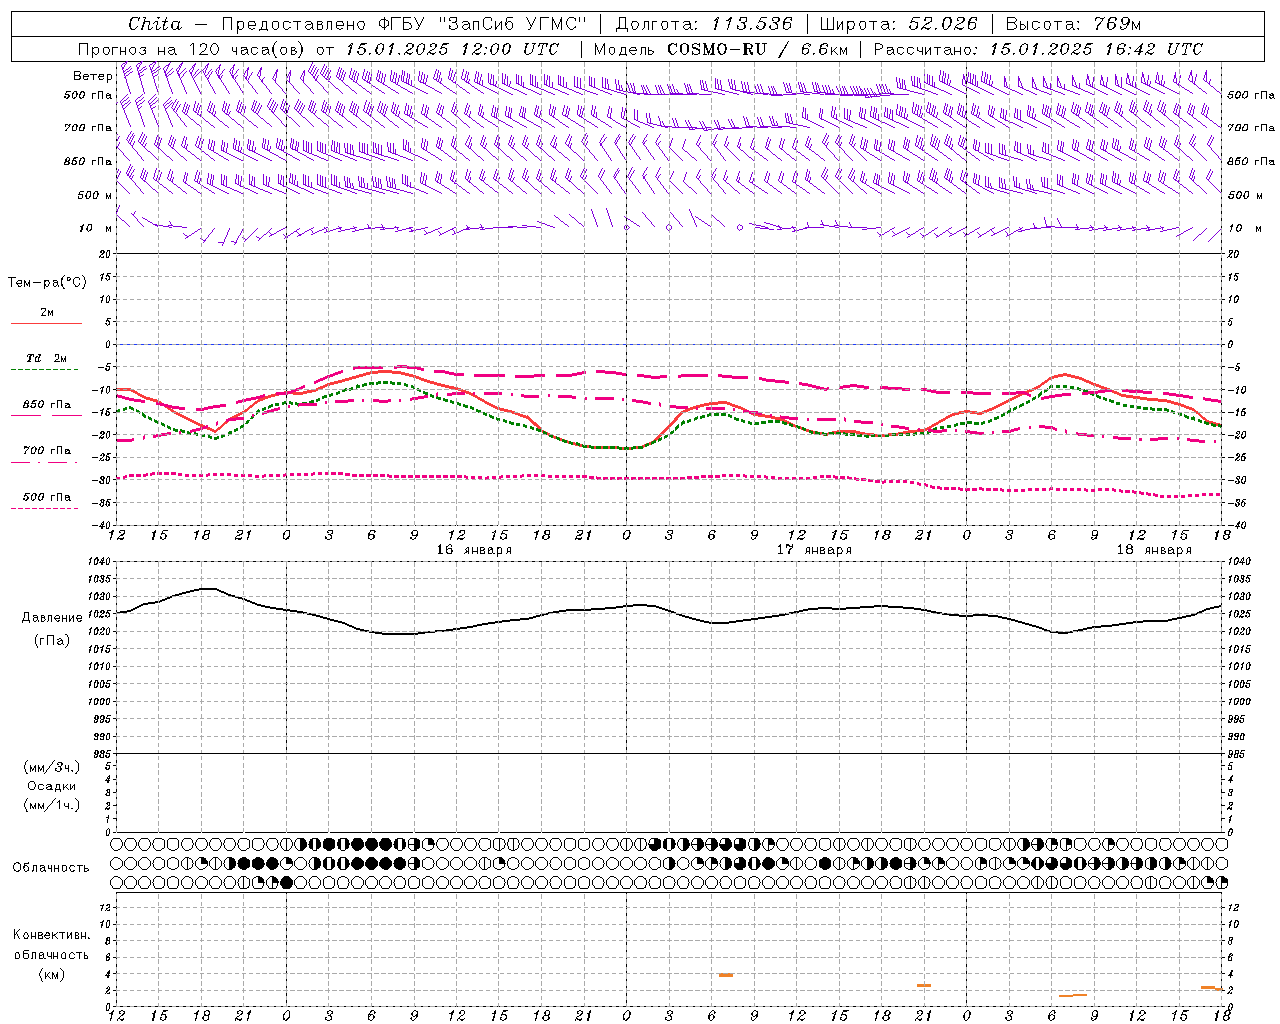Click the "Конвективн." convective cloud label
The width and height of the screenshot is (1280, 1024).
51,935
